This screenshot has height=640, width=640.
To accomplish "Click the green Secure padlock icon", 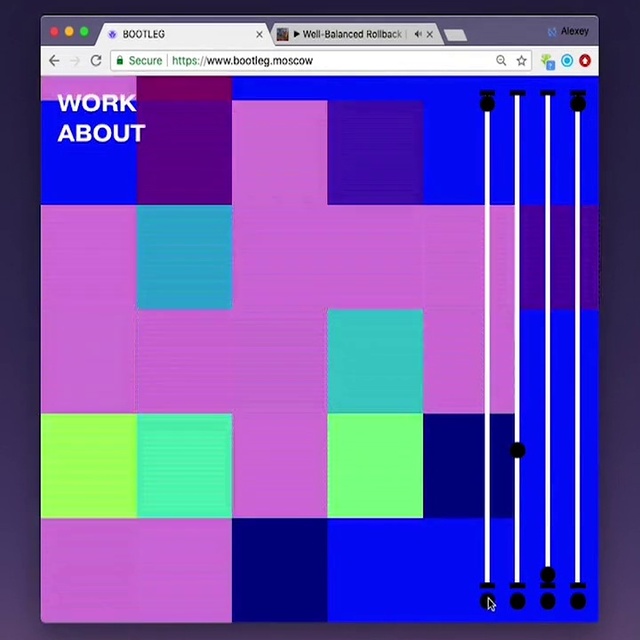I will (120, 61).
